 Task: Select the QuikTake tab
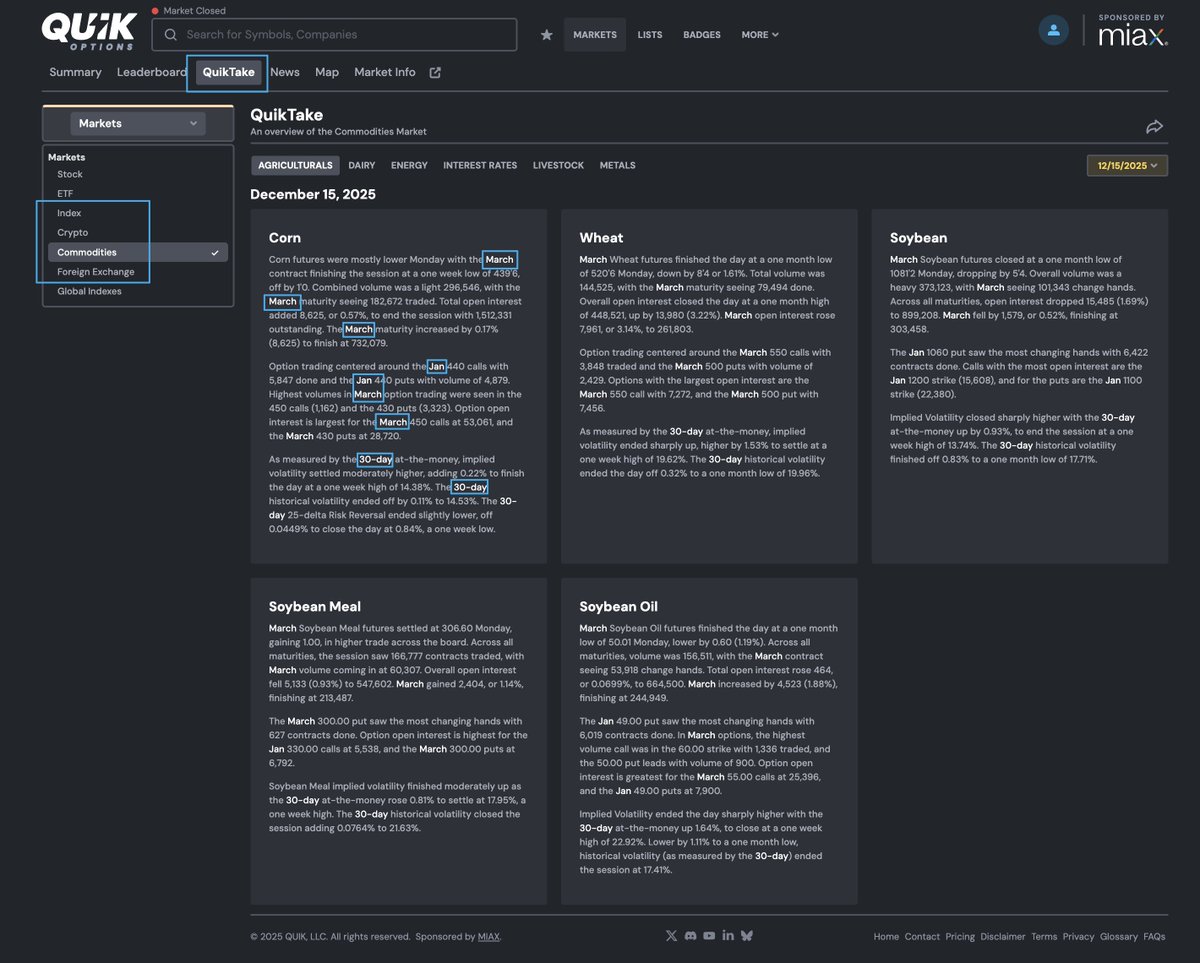click(229, 72)
